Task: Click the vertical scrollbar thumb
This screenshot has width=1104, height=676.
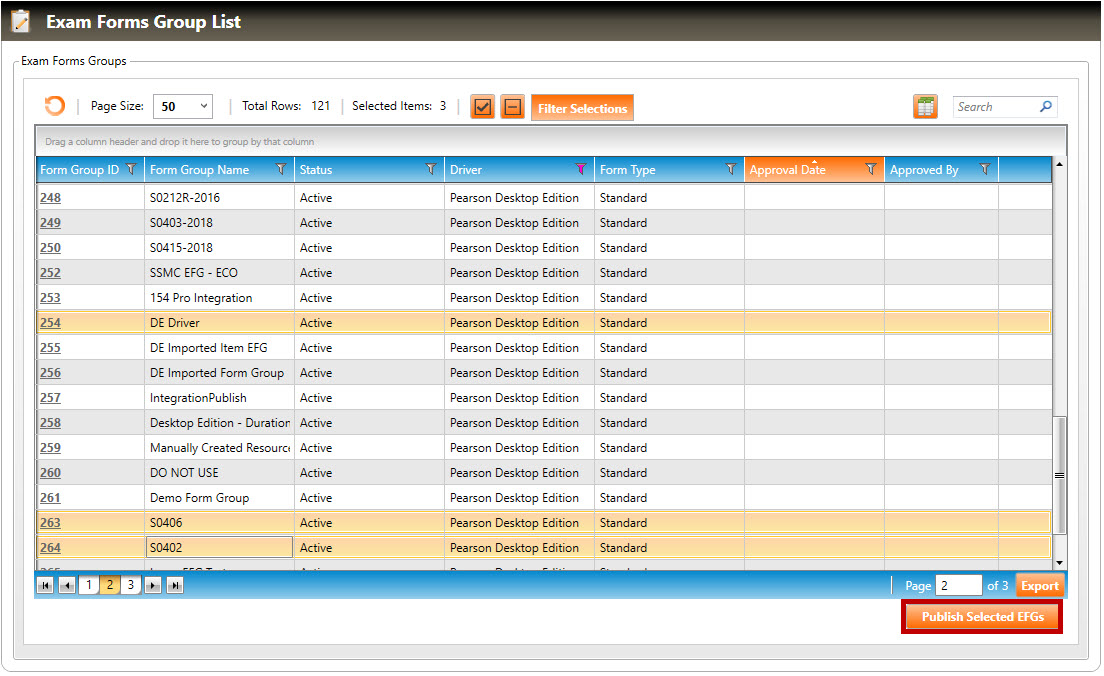Action: 1059,475
